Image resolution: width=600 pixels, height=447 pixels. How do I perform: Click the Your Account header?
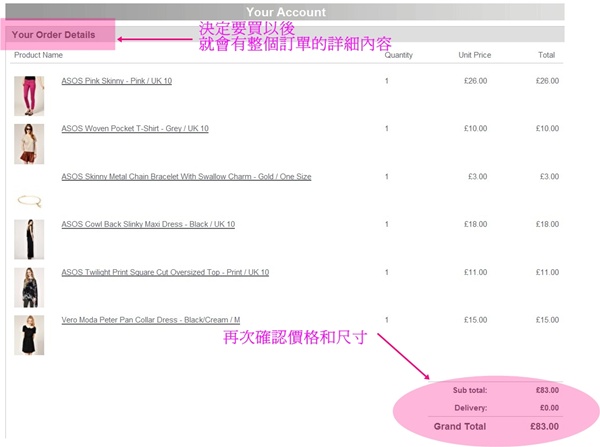286,12
